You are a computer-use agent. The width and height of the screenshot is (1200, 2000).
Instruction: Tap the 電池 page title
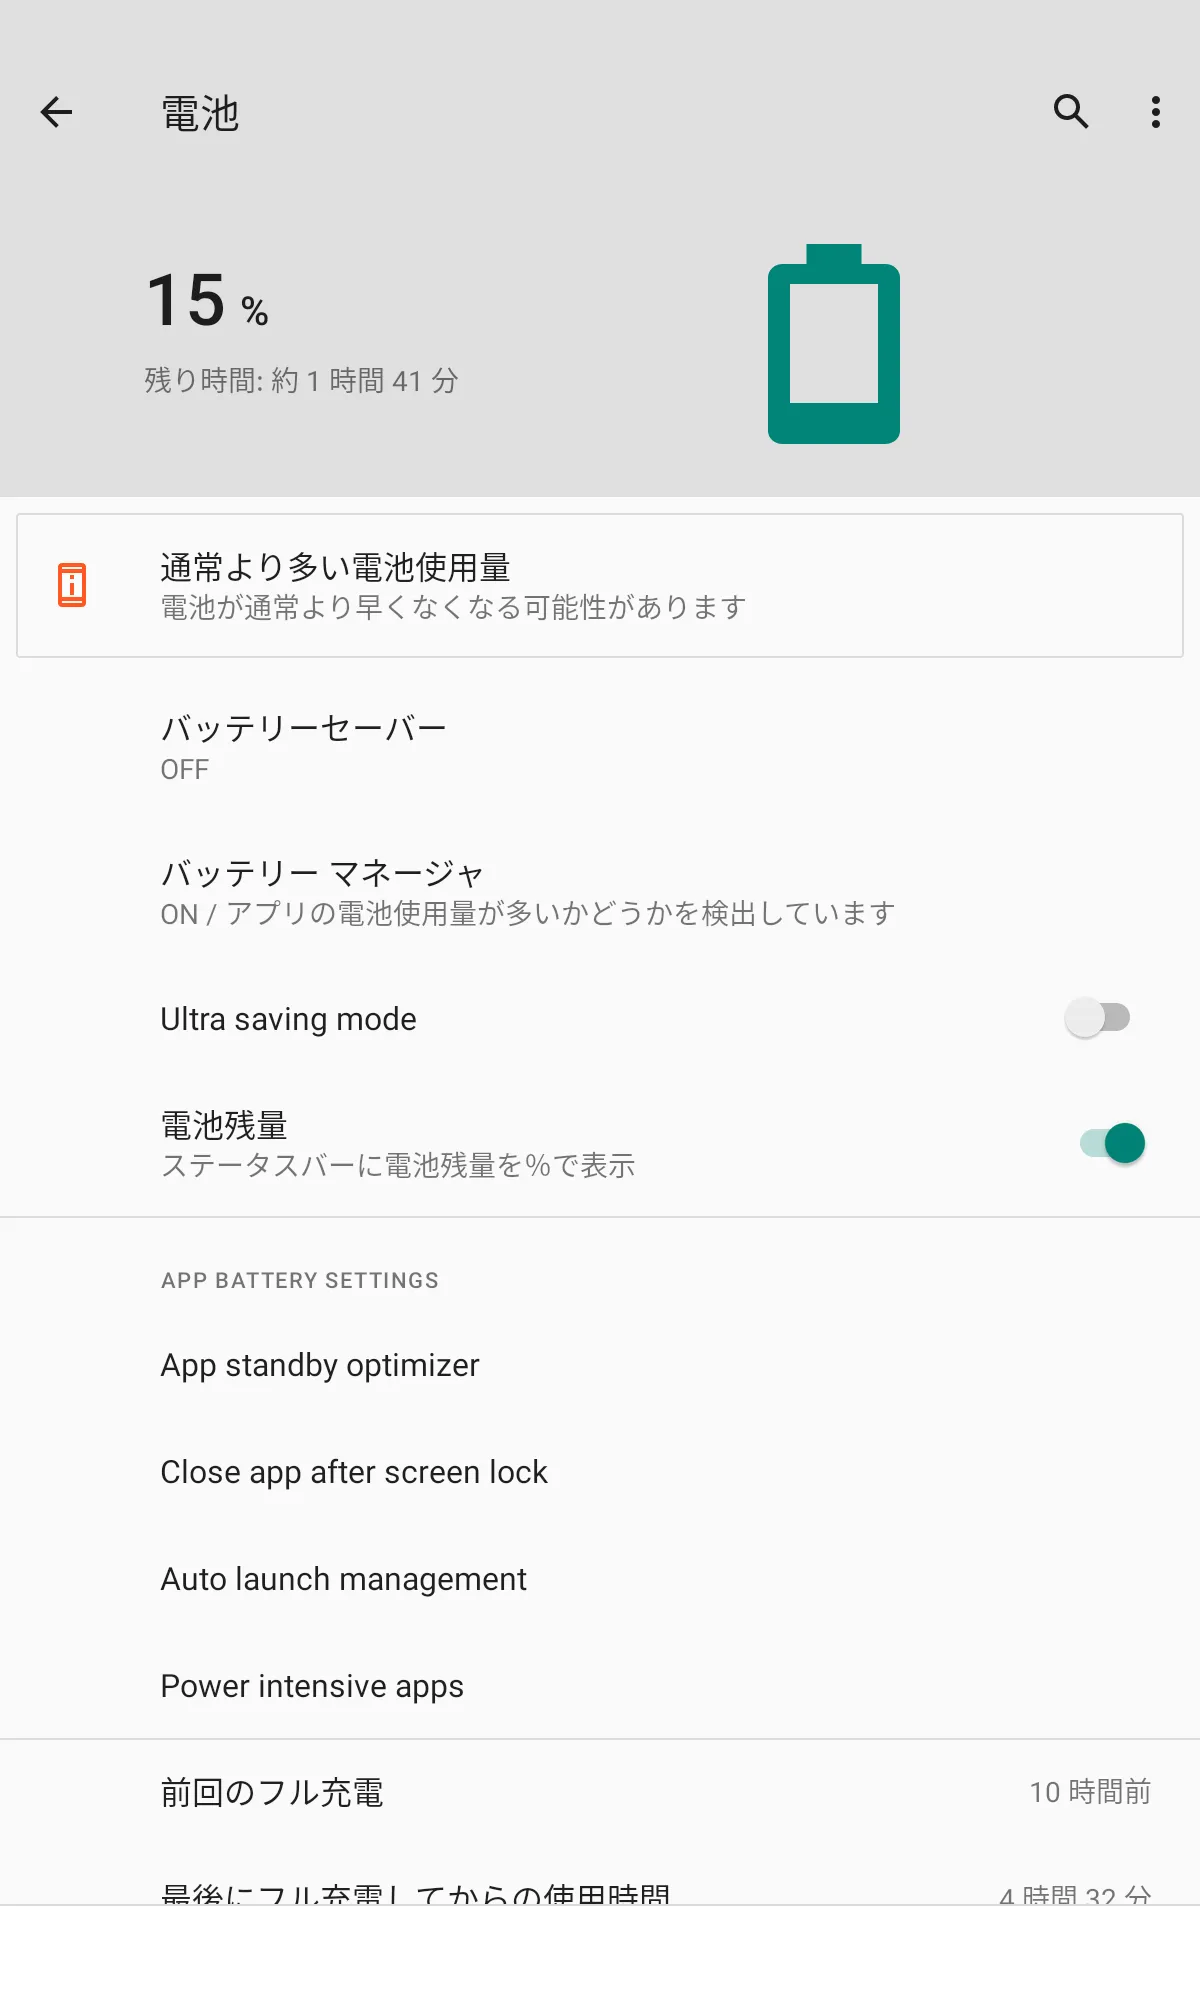[x=200, y=113]
